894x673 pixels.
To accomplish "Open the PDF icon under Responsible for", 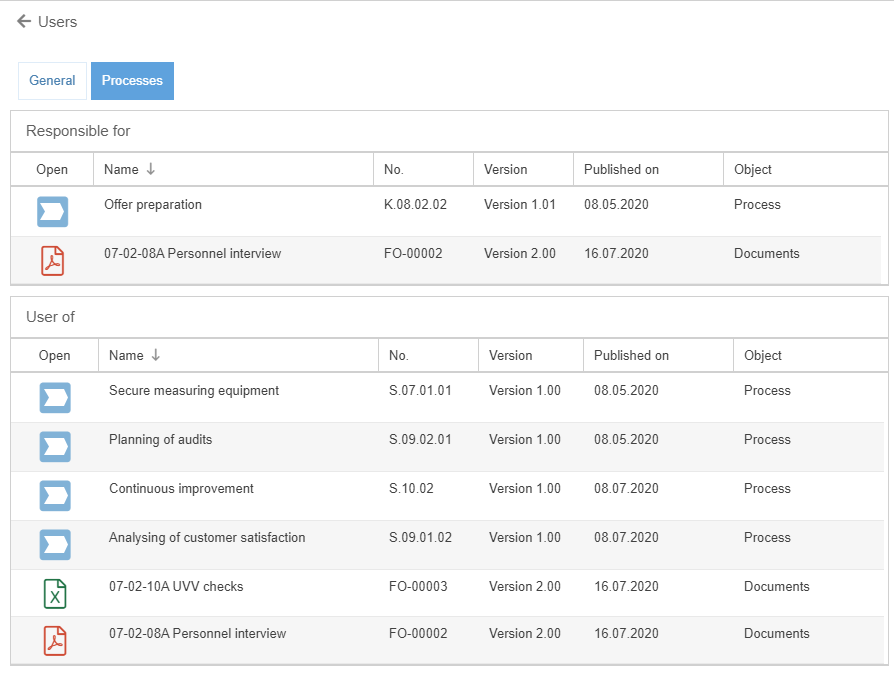I will 52,261.
